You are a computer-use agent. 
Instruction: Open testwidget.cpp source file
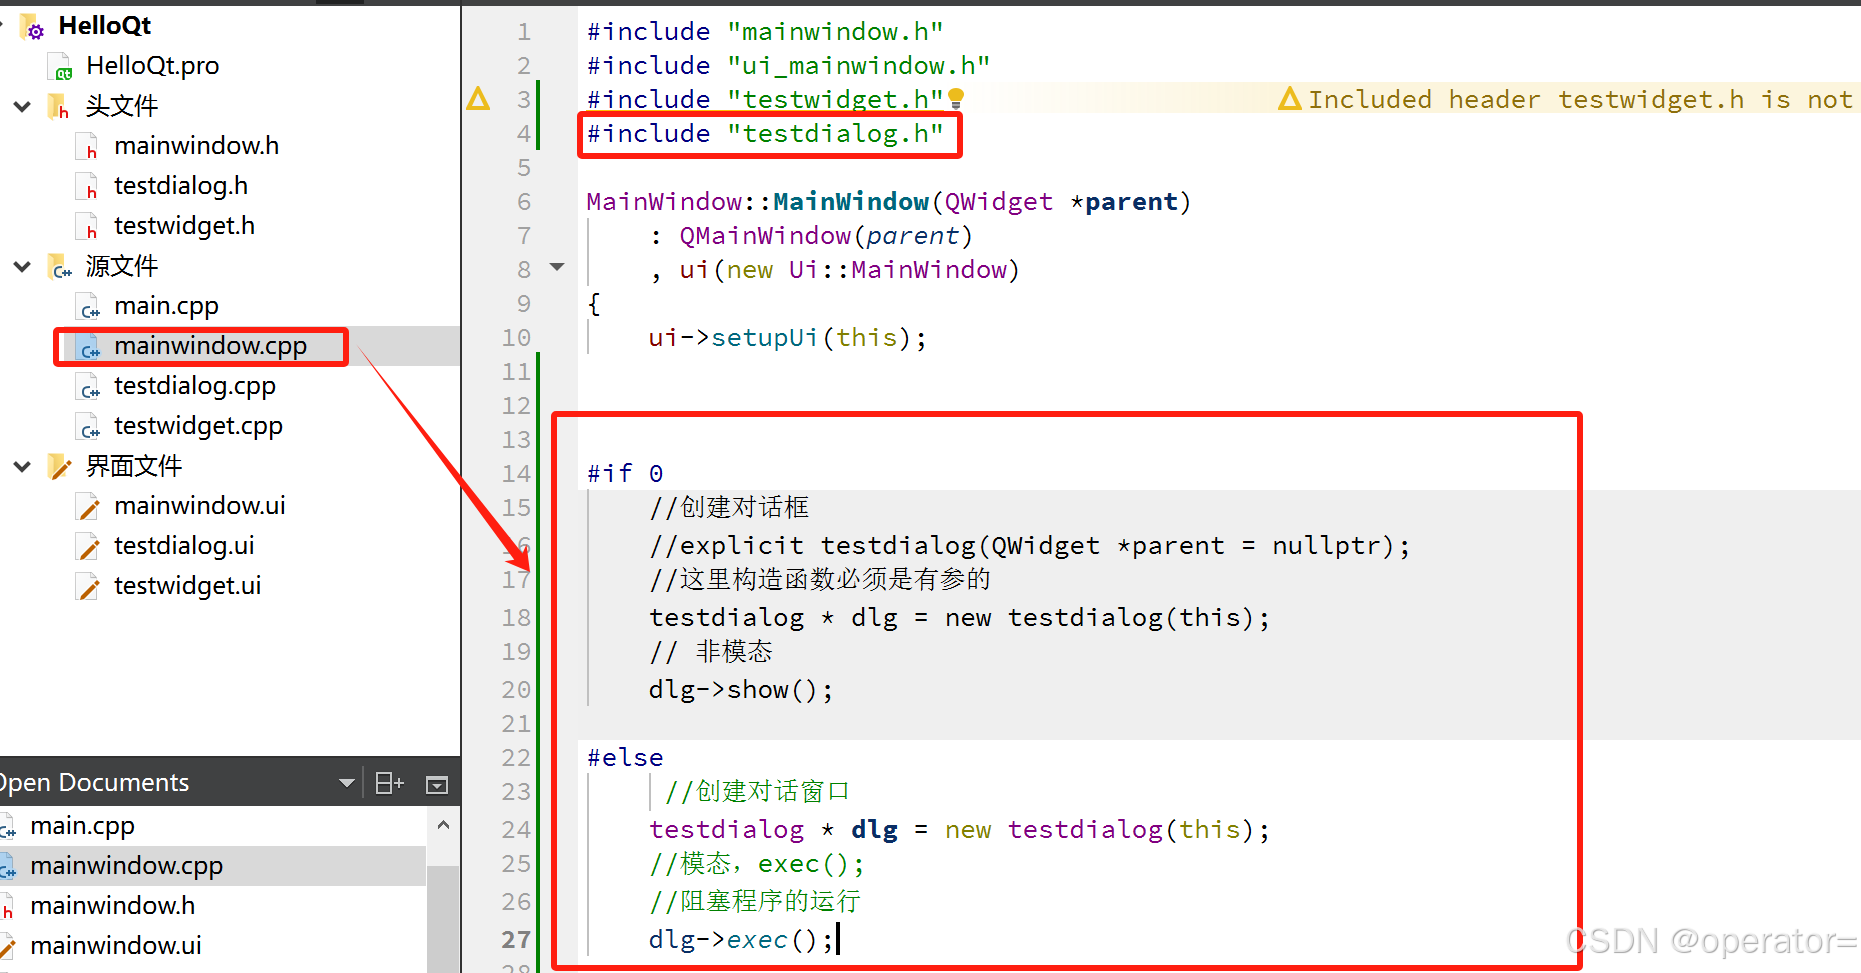(x=198, y=425)
